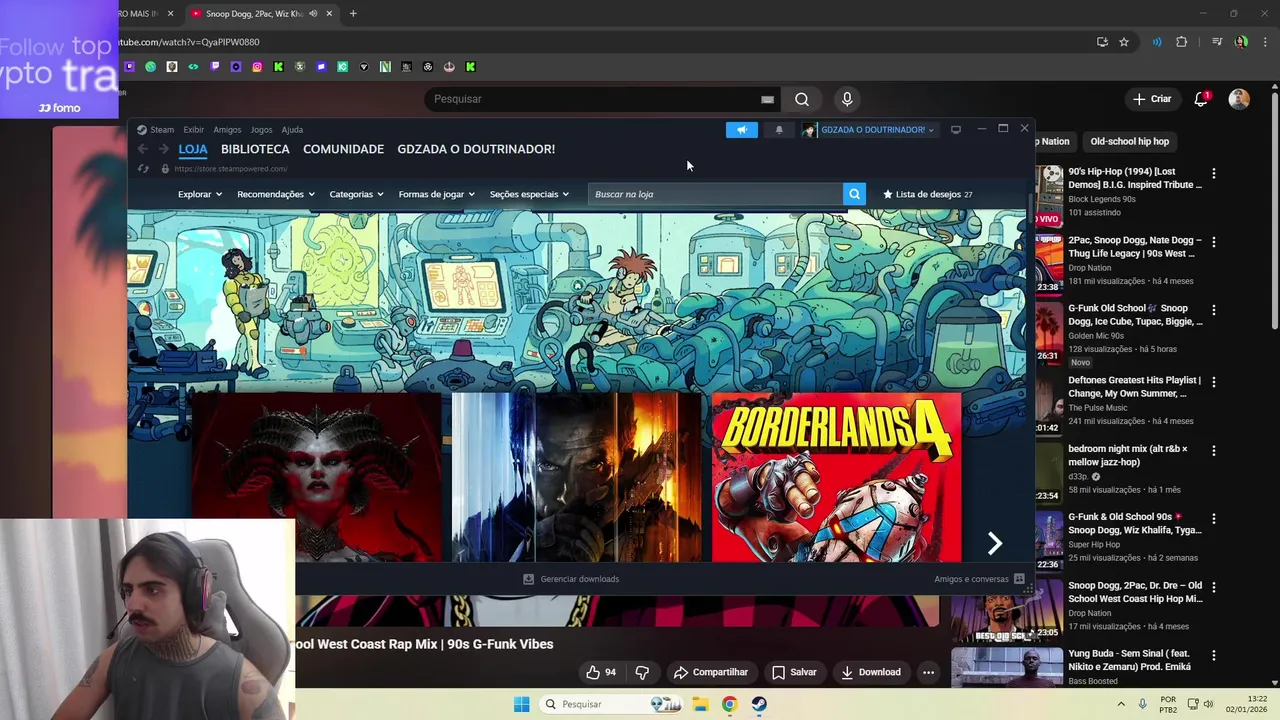Image resolution: width=1280 pixels, height=720 pixels.
Task: Like the YouTube video
Action: [601, 672]
